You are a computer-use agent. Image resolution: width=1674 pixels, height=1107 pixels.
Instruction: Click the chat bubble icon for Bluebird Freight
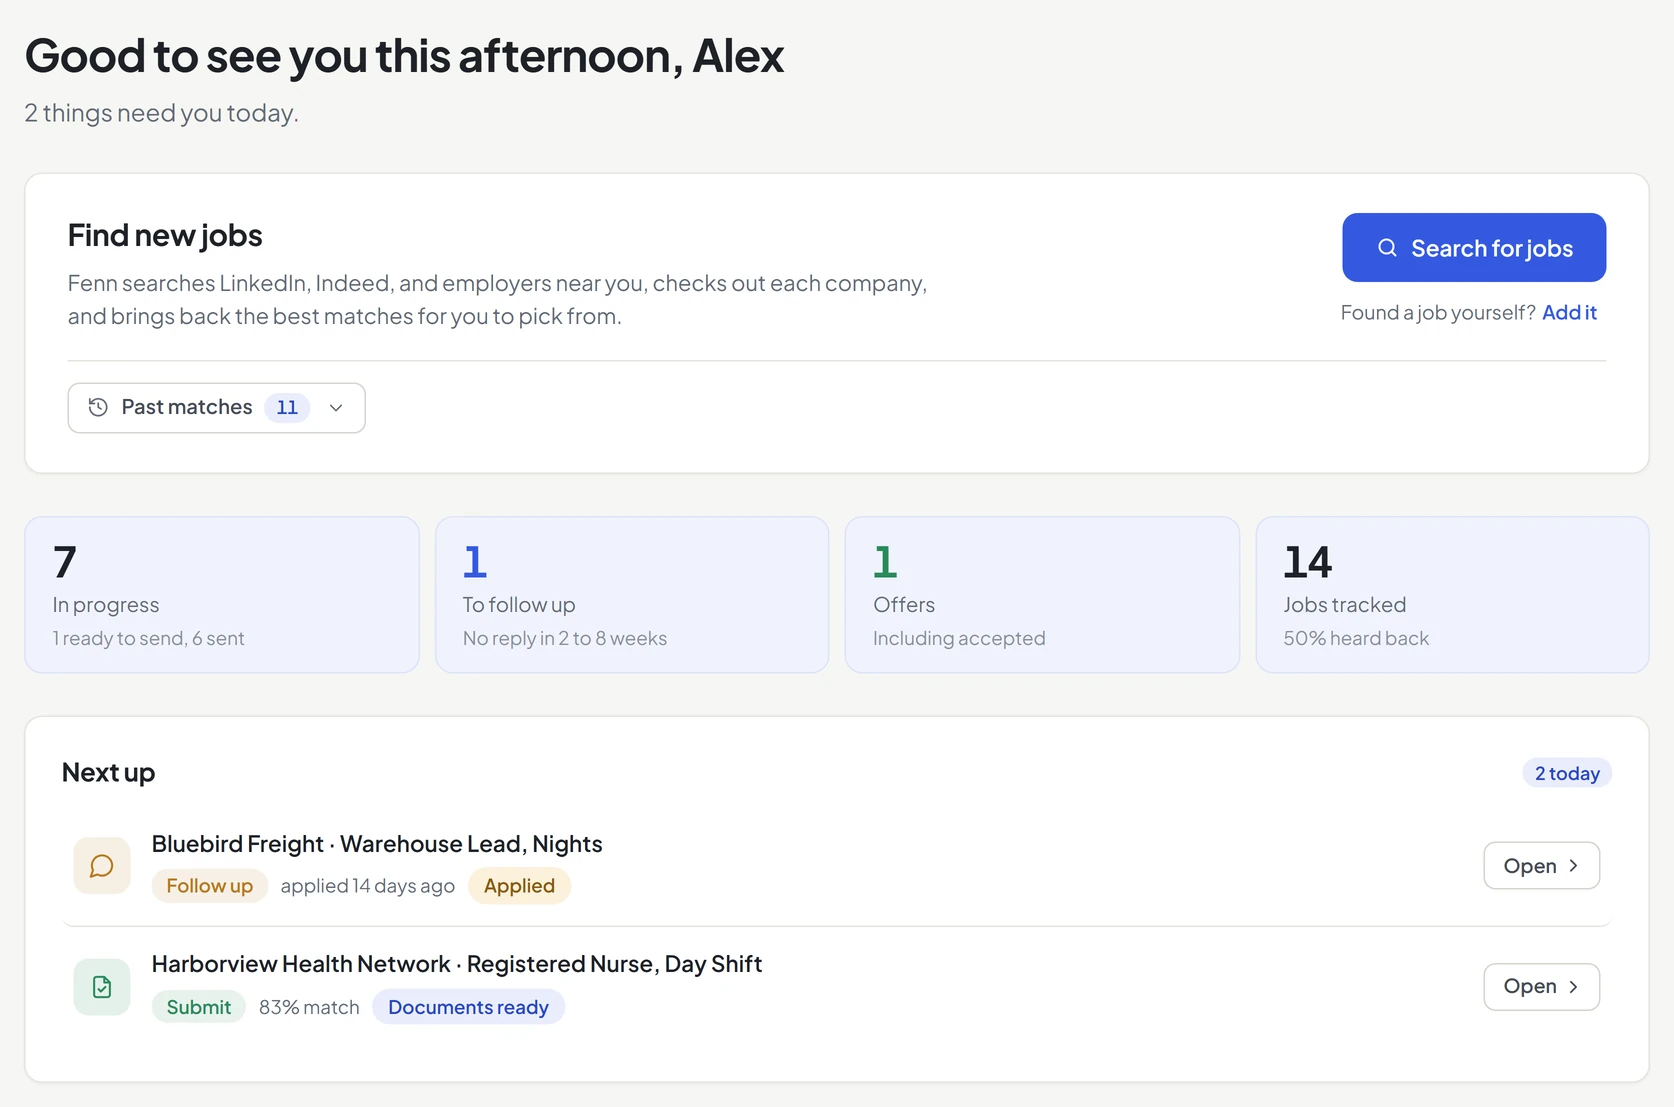[x=102, y=866]
